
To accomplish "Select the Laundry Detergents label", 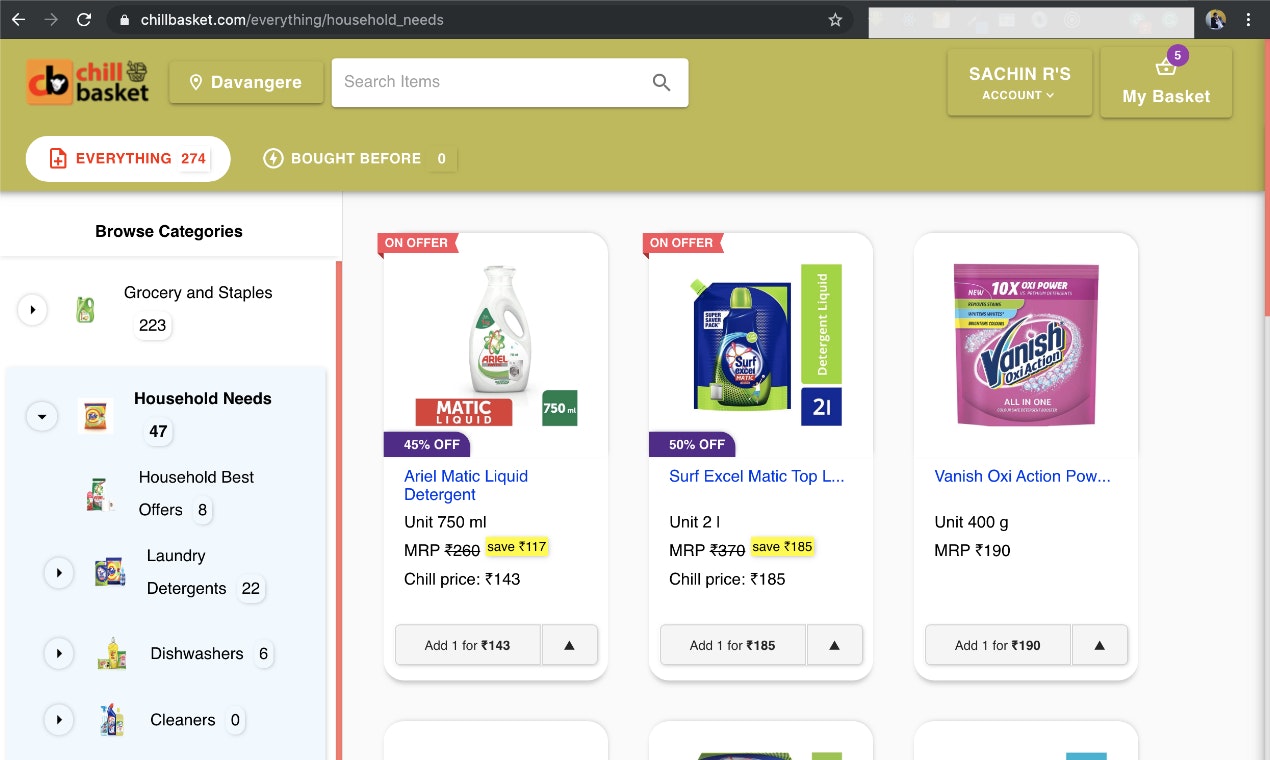I will pos(187,572).
